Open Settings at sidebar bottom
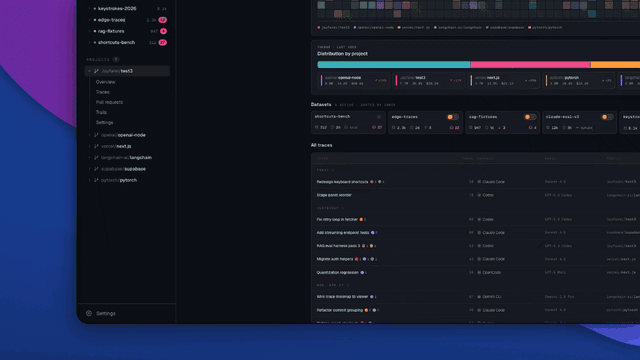 pyautogui.click(x=106, y=313)
